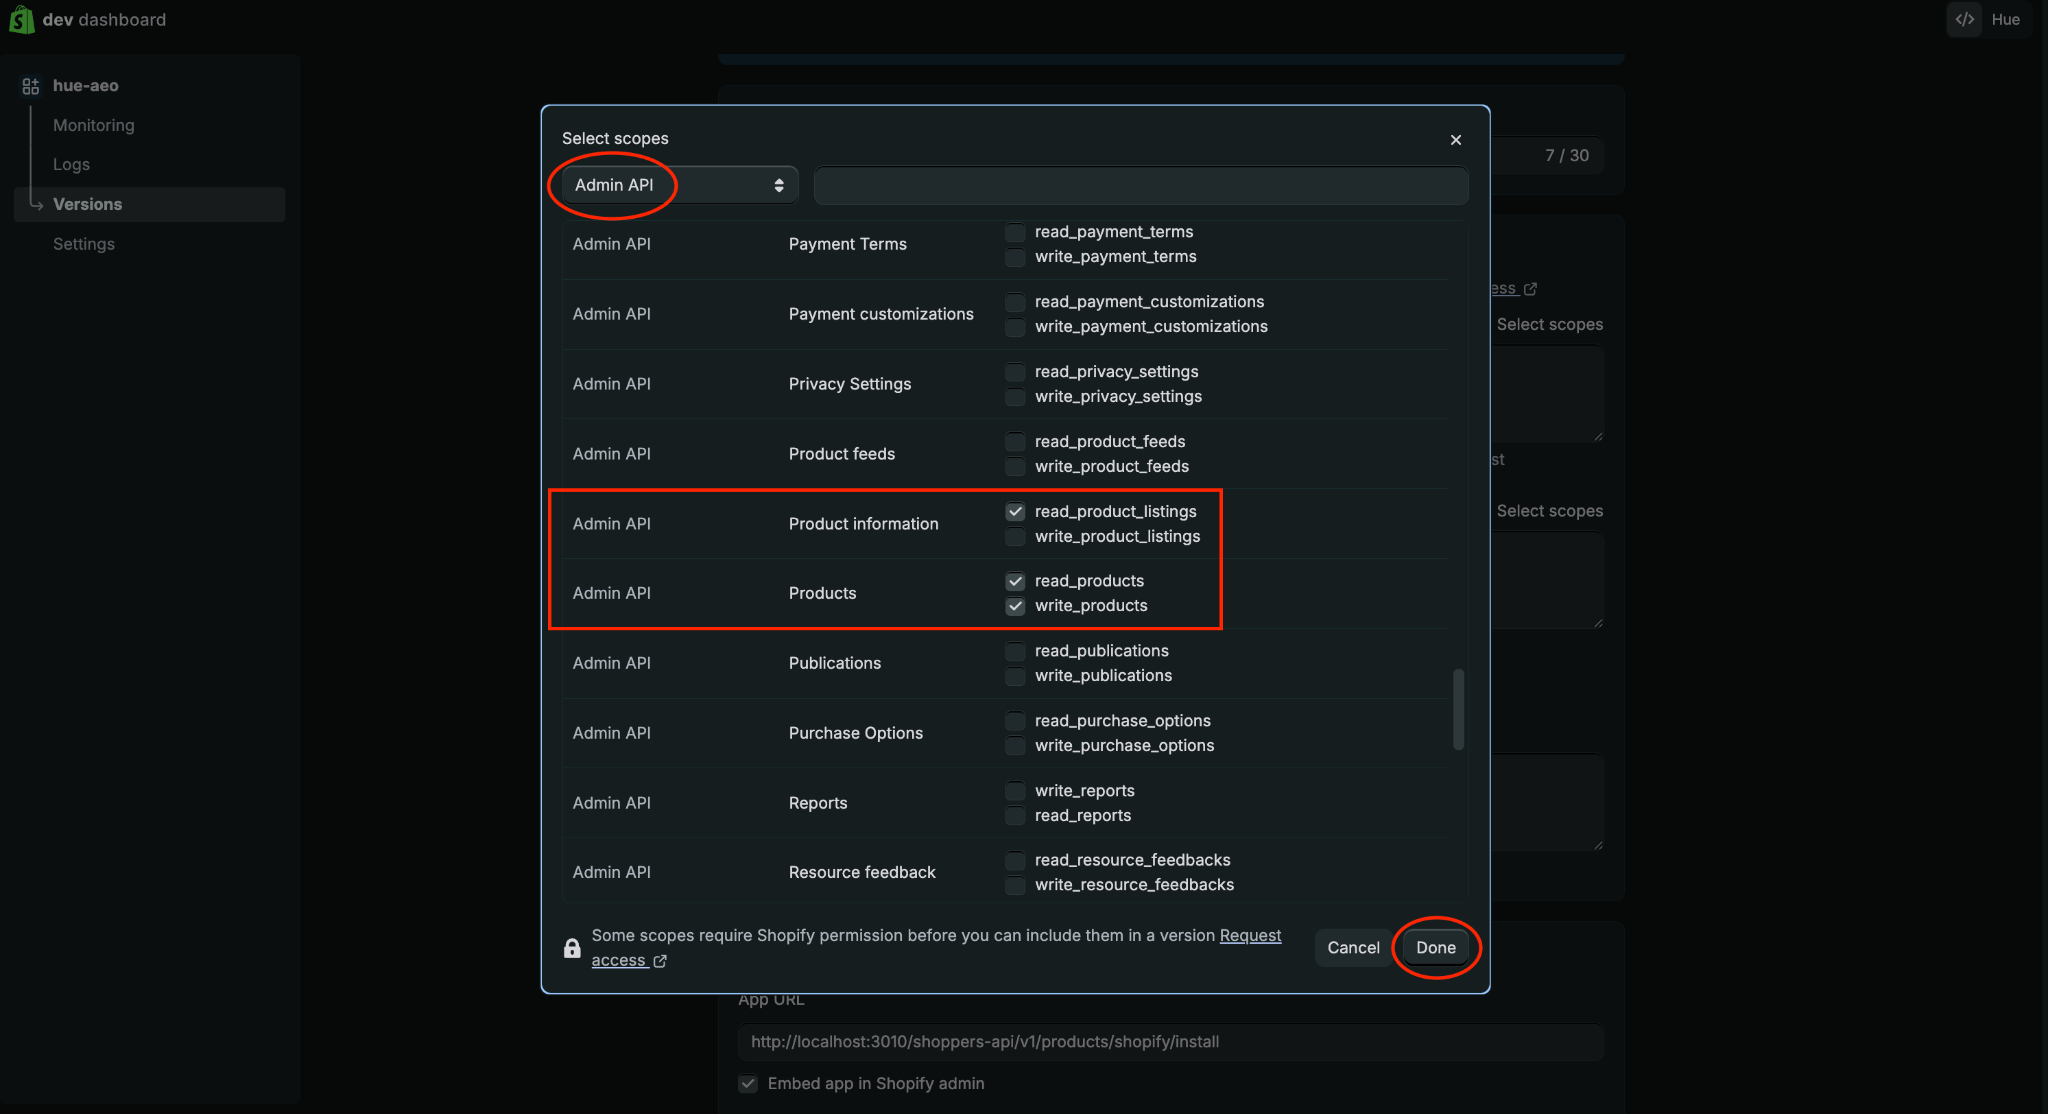
Task: Check read_publications scope
Action: pyautogui.click(x=1015, y=651)
